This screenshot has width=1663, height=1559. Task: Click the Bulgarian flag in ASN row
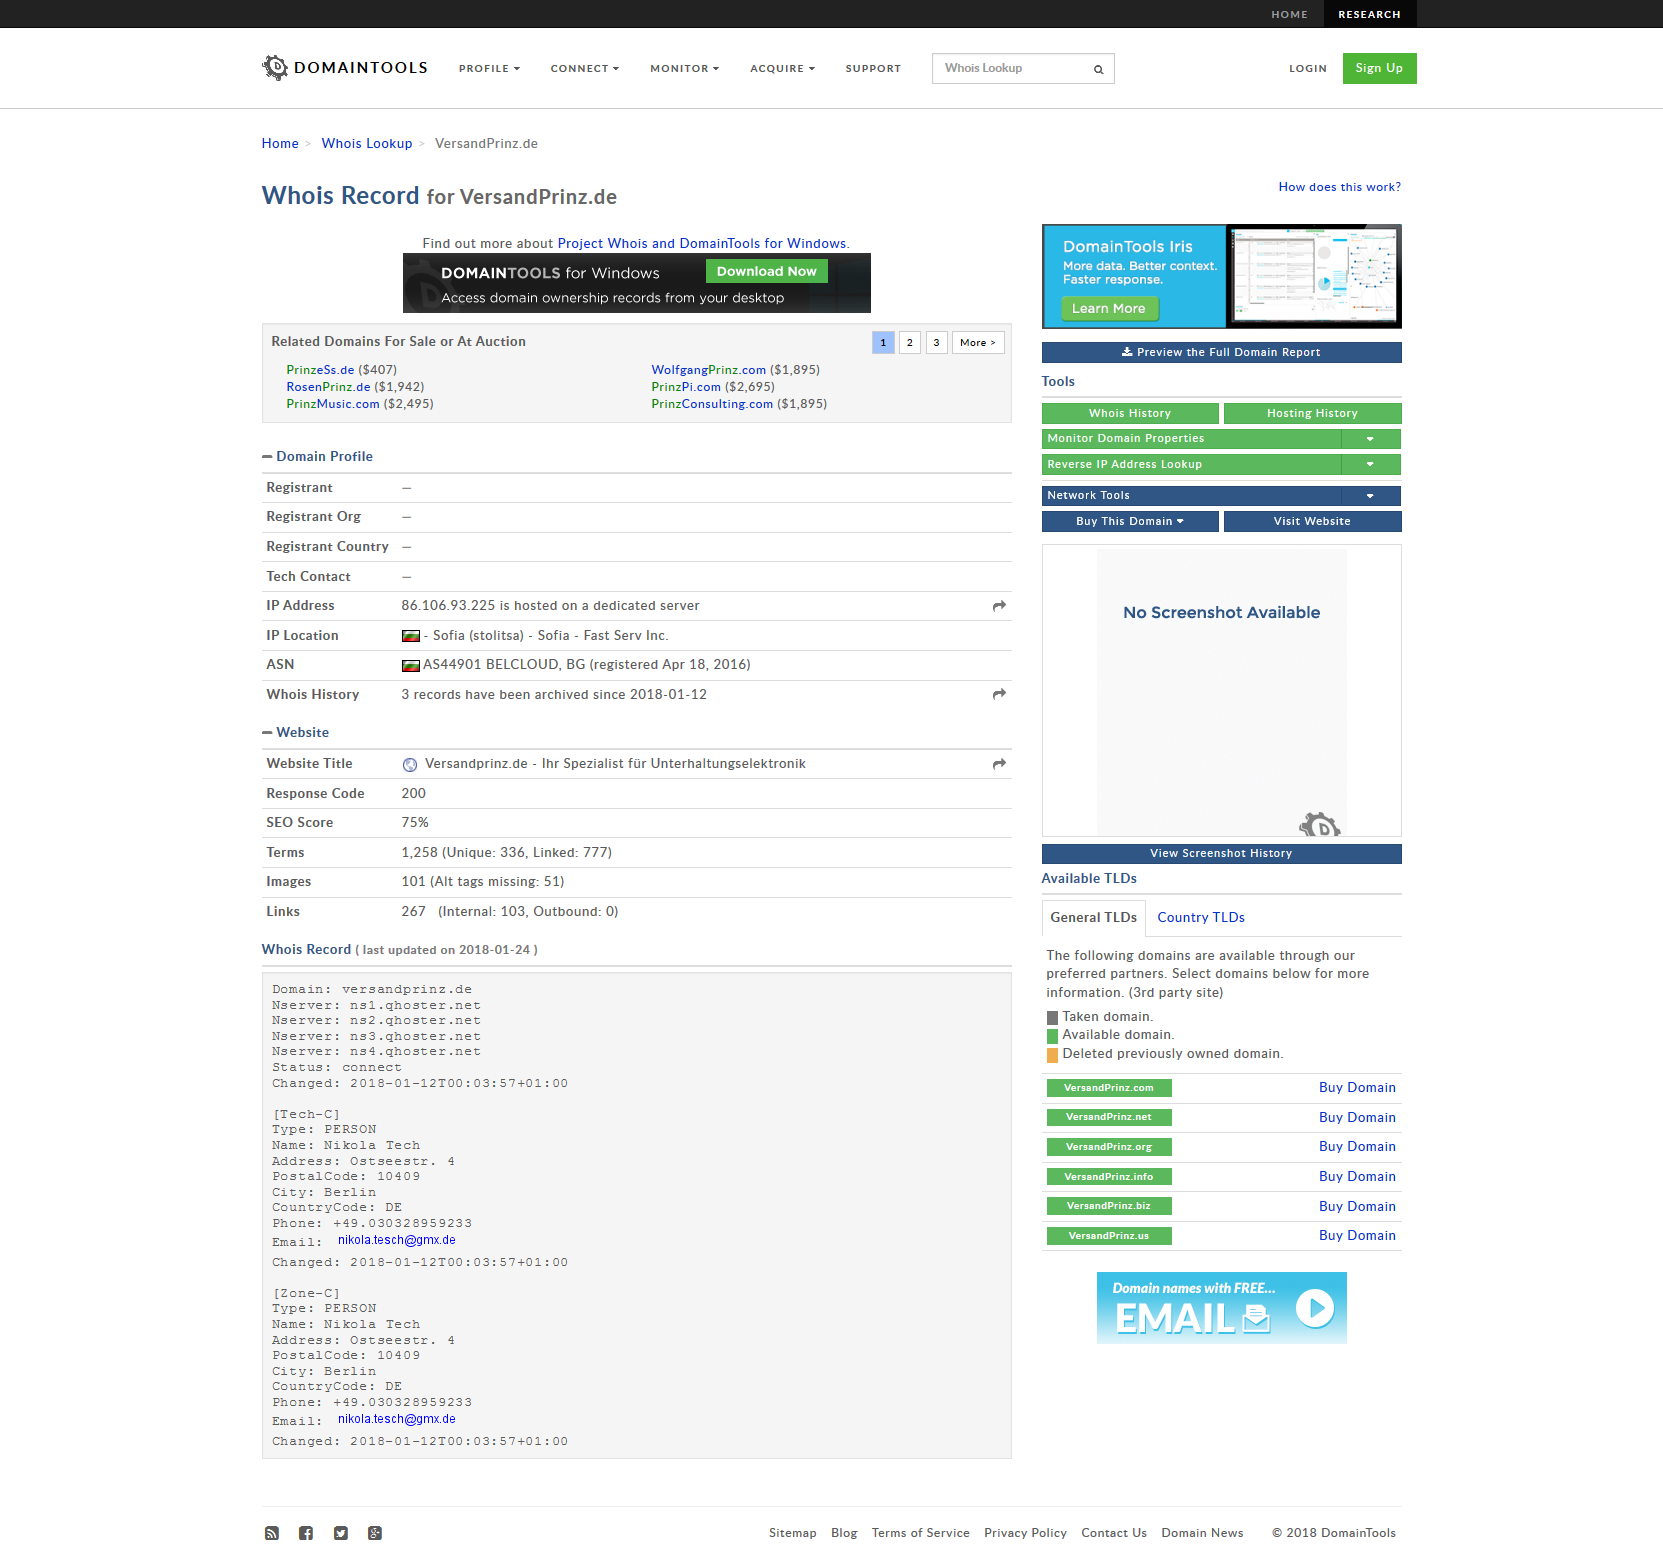tap(410, 665)
